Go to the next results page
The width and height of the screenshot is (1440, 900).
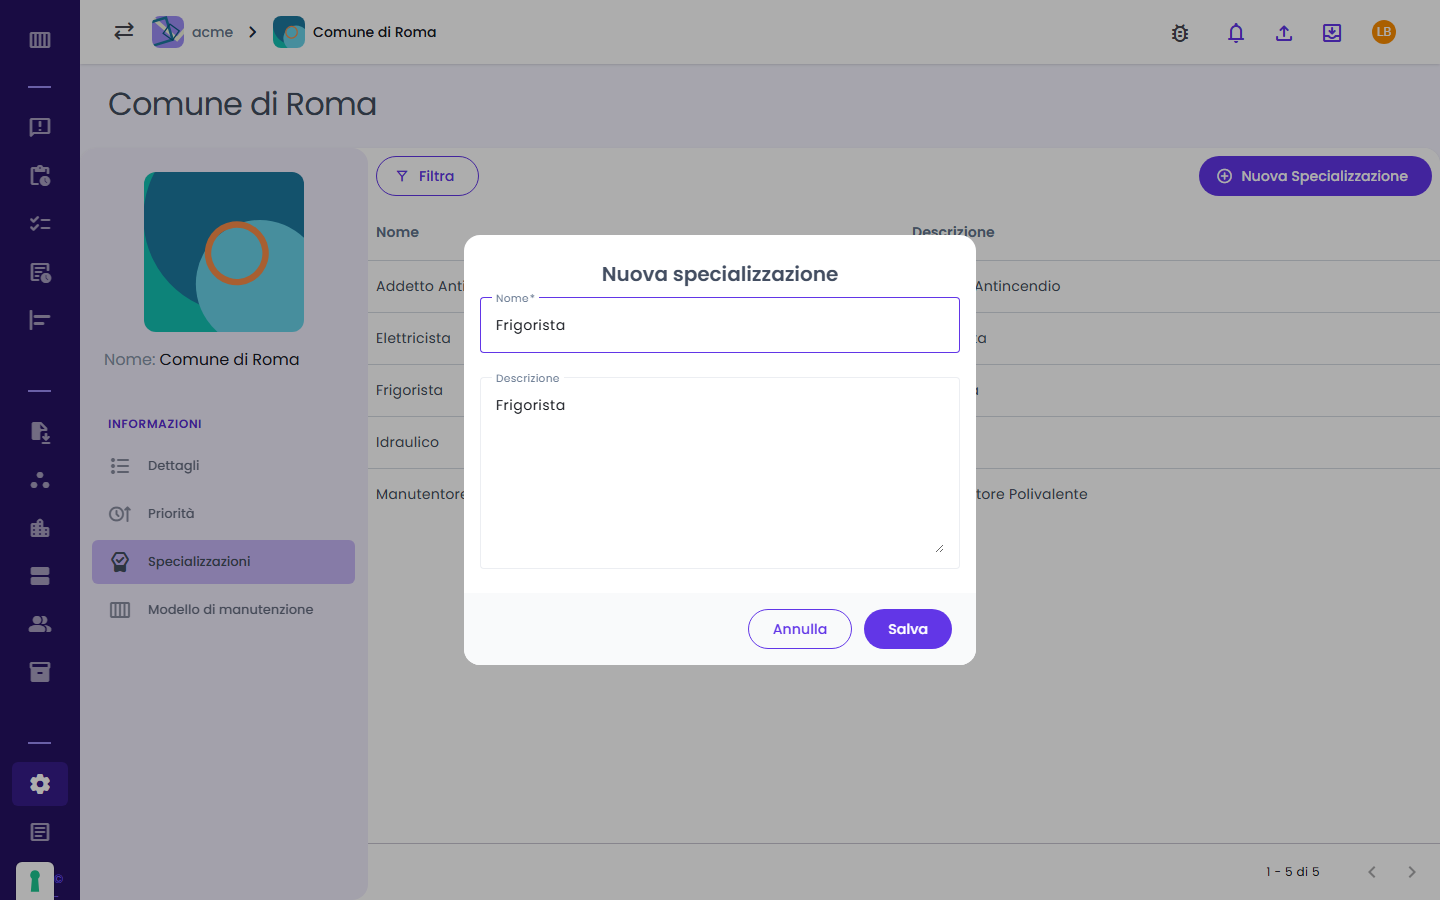coord(1412,872)
